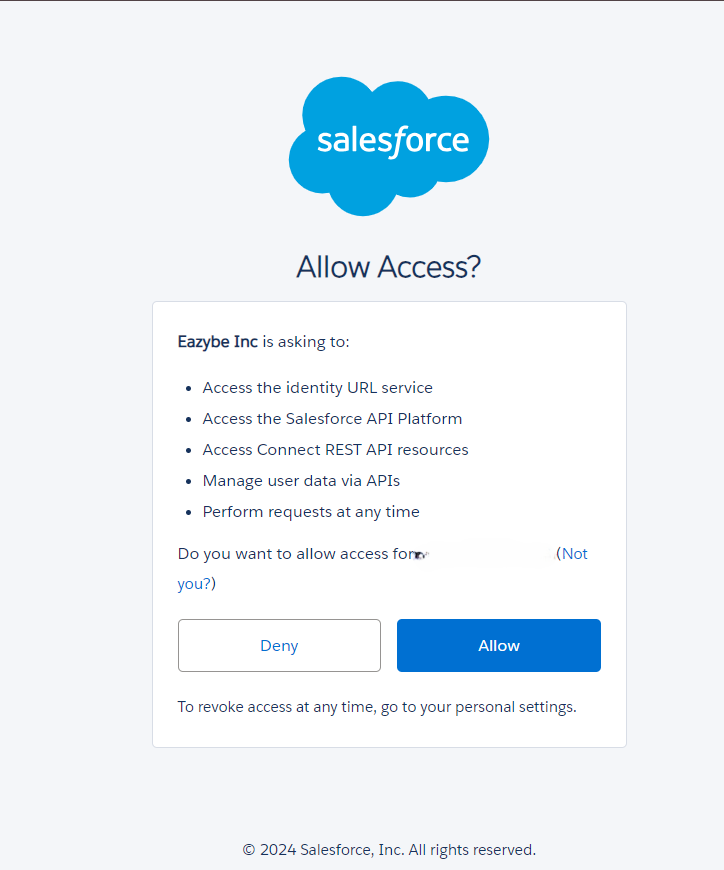The width and height of the screenshot is (724, 870).
Task: Click the bullet beside Perform requests
Action: 188,511
